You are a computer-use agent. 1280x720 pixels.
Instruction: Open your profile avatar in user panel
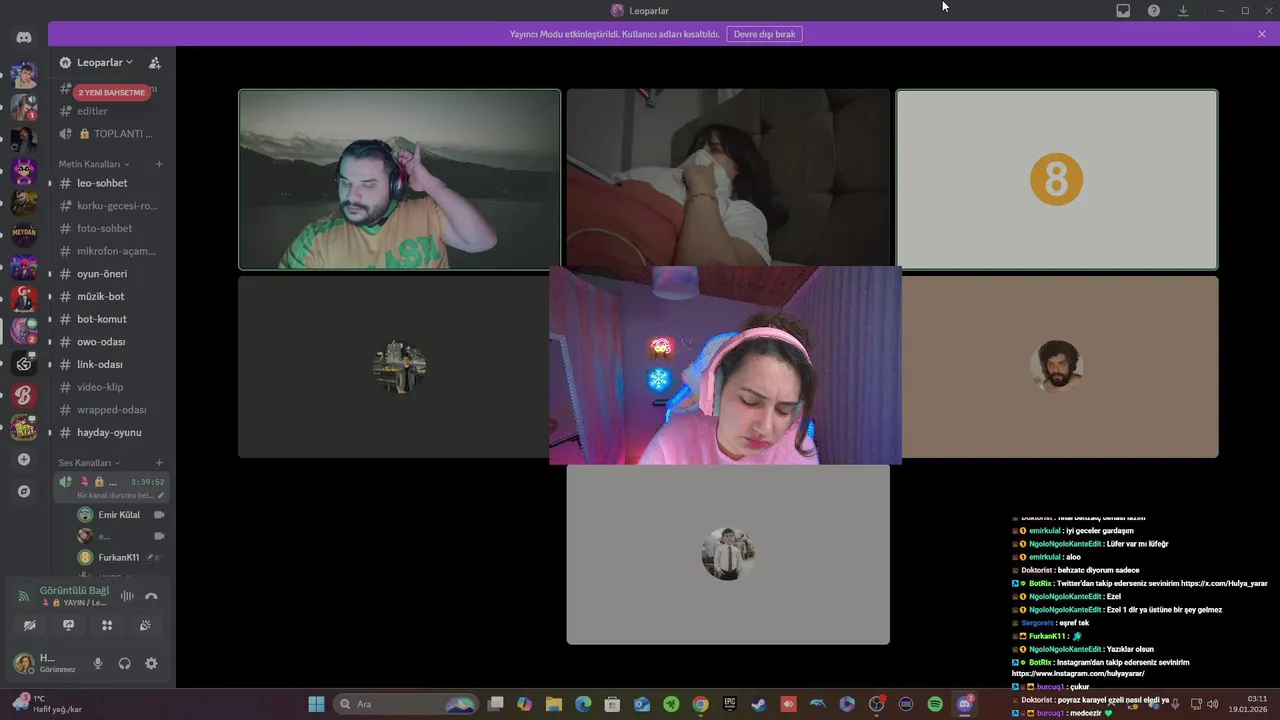[23, 663]
